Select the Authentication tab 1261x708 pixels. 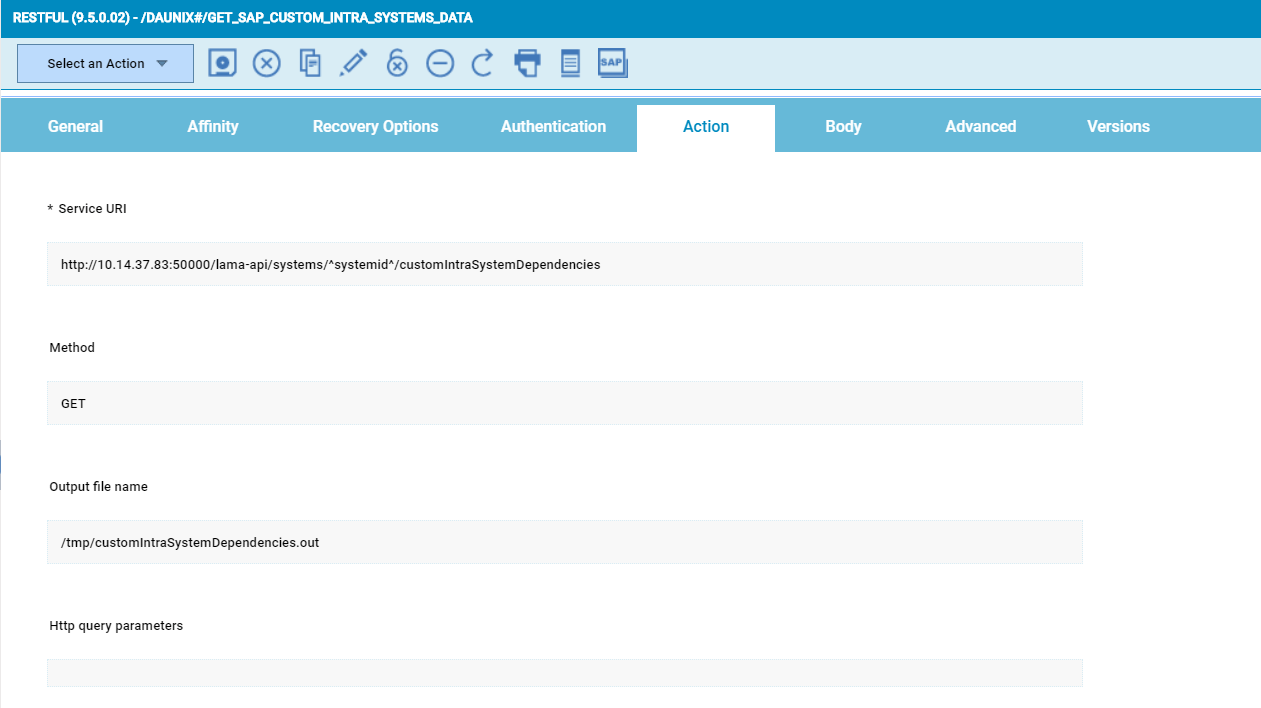(x=553, y=127)
